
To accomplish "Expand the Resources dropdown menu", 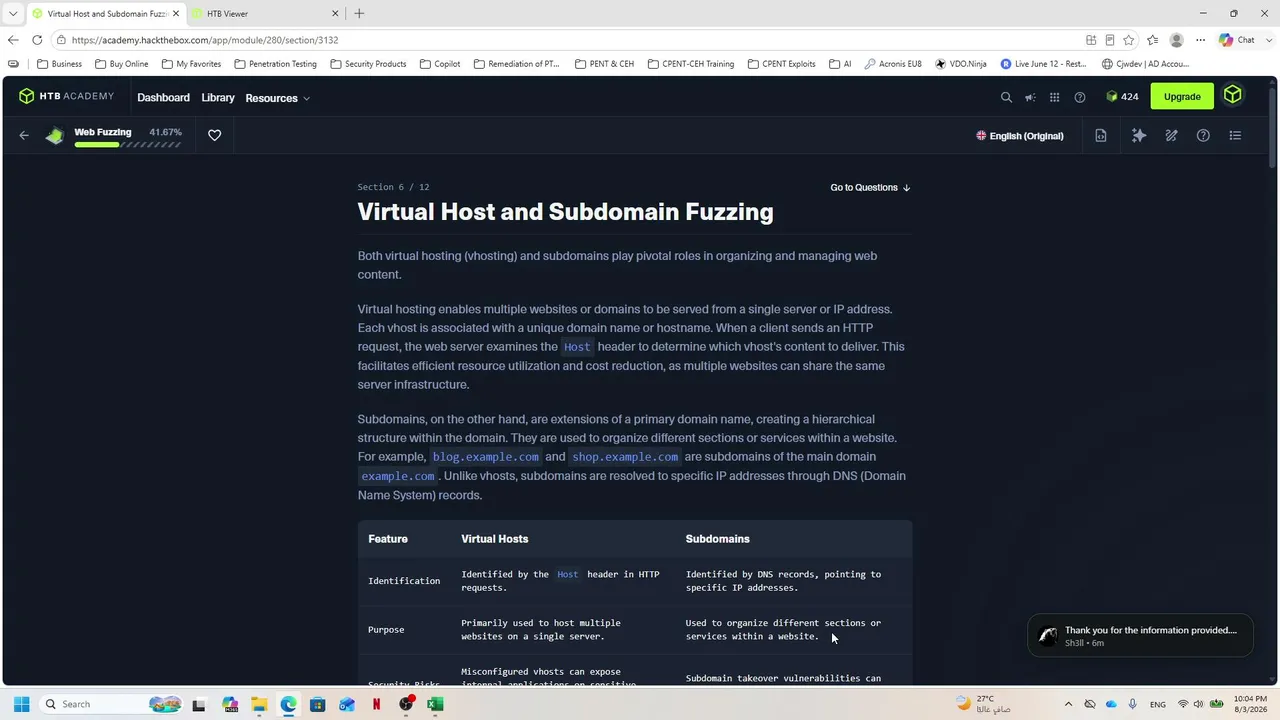I will pos(278,98).
